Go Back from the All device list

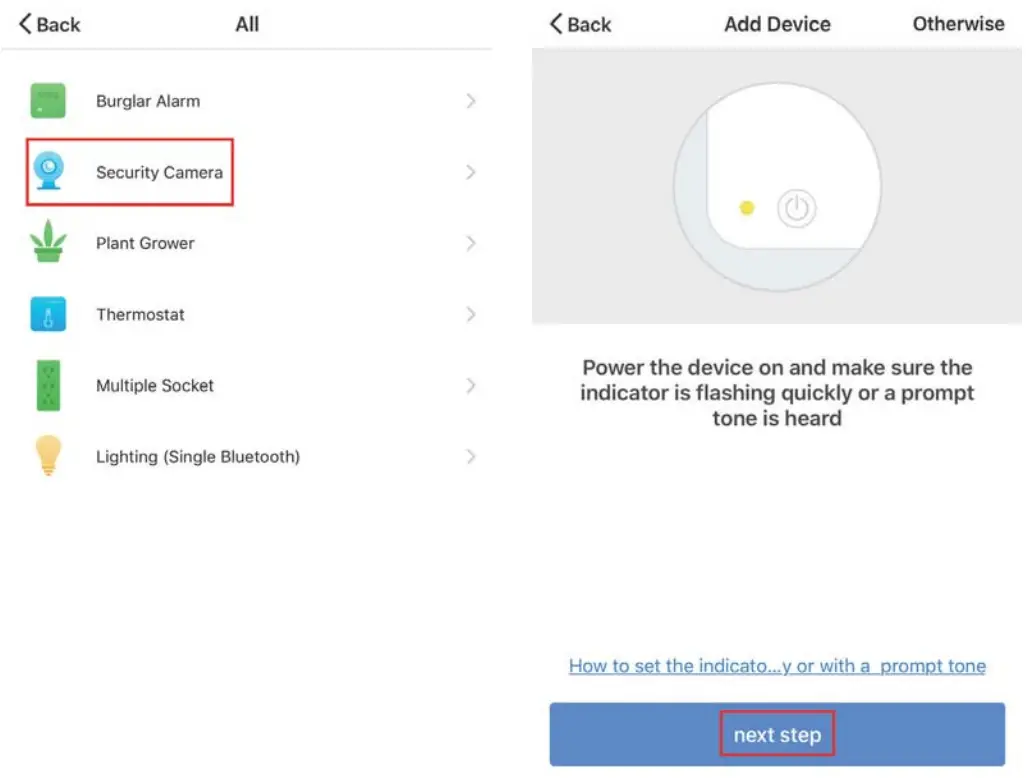point(50,24)
